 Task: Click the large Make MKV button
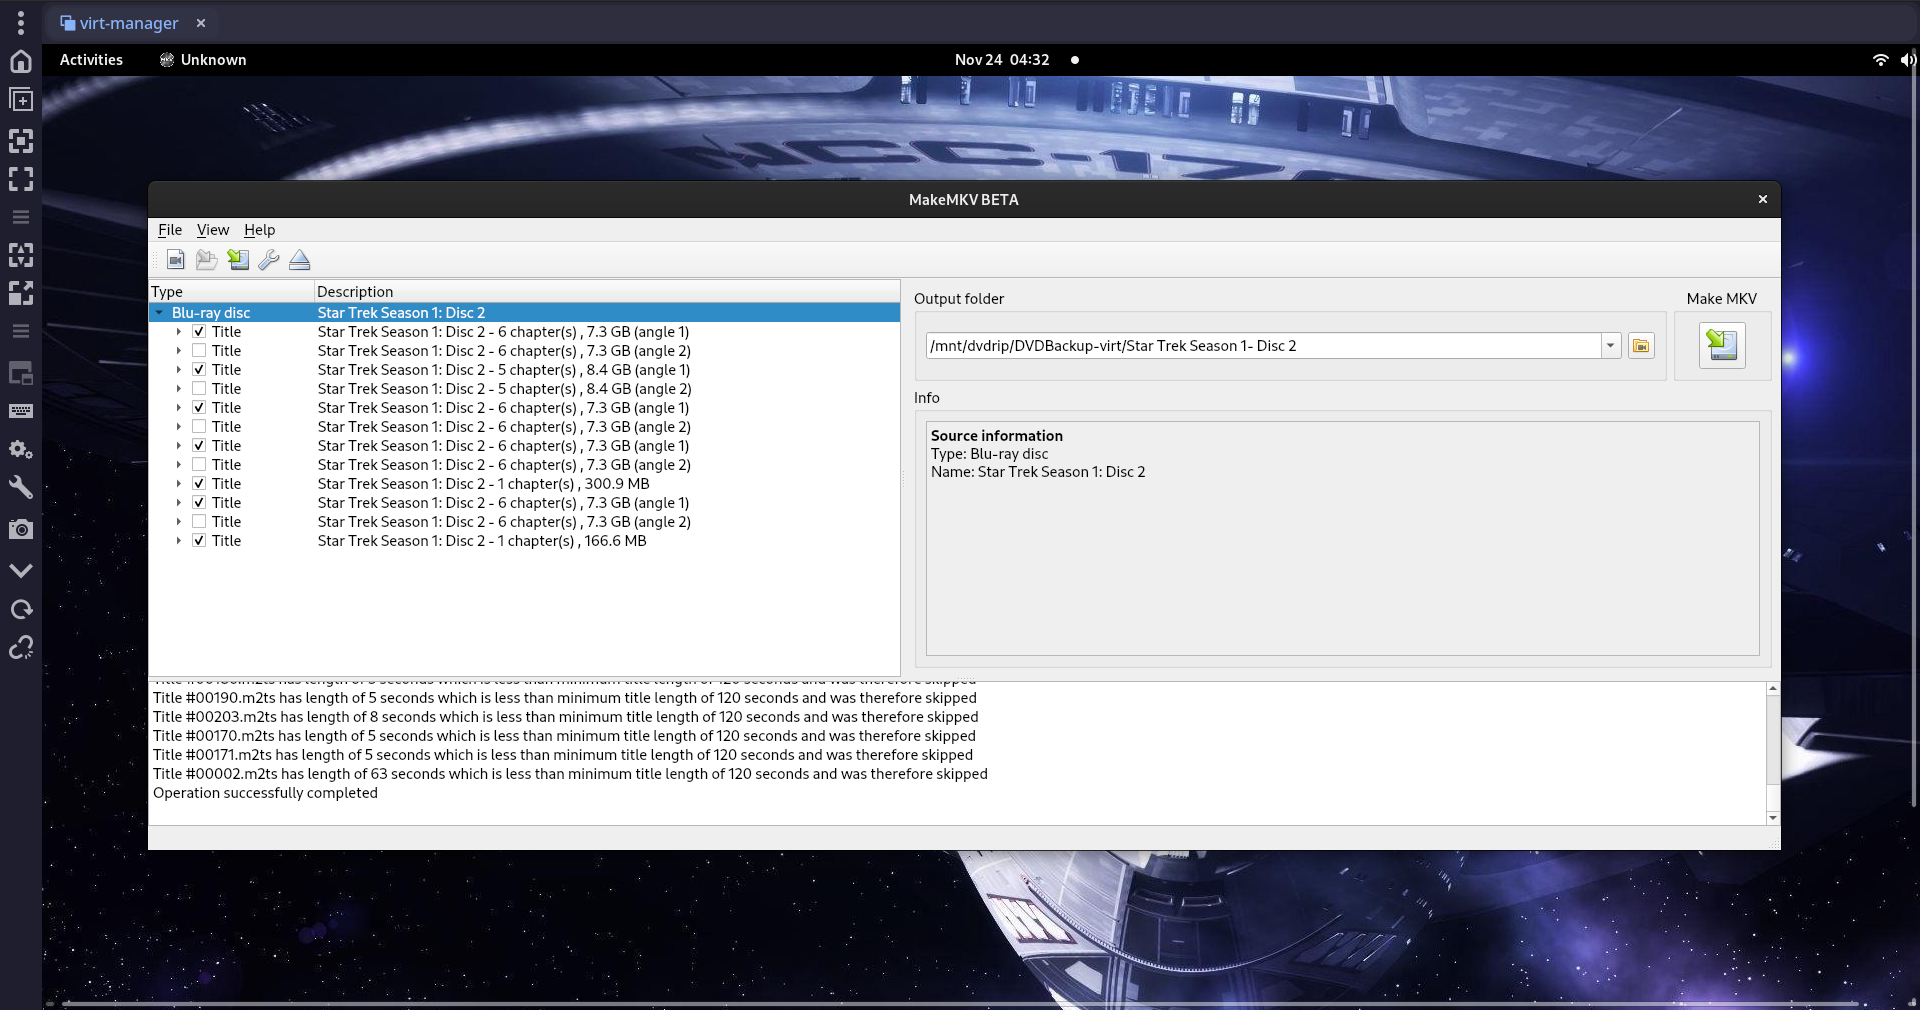[1721, 346]
